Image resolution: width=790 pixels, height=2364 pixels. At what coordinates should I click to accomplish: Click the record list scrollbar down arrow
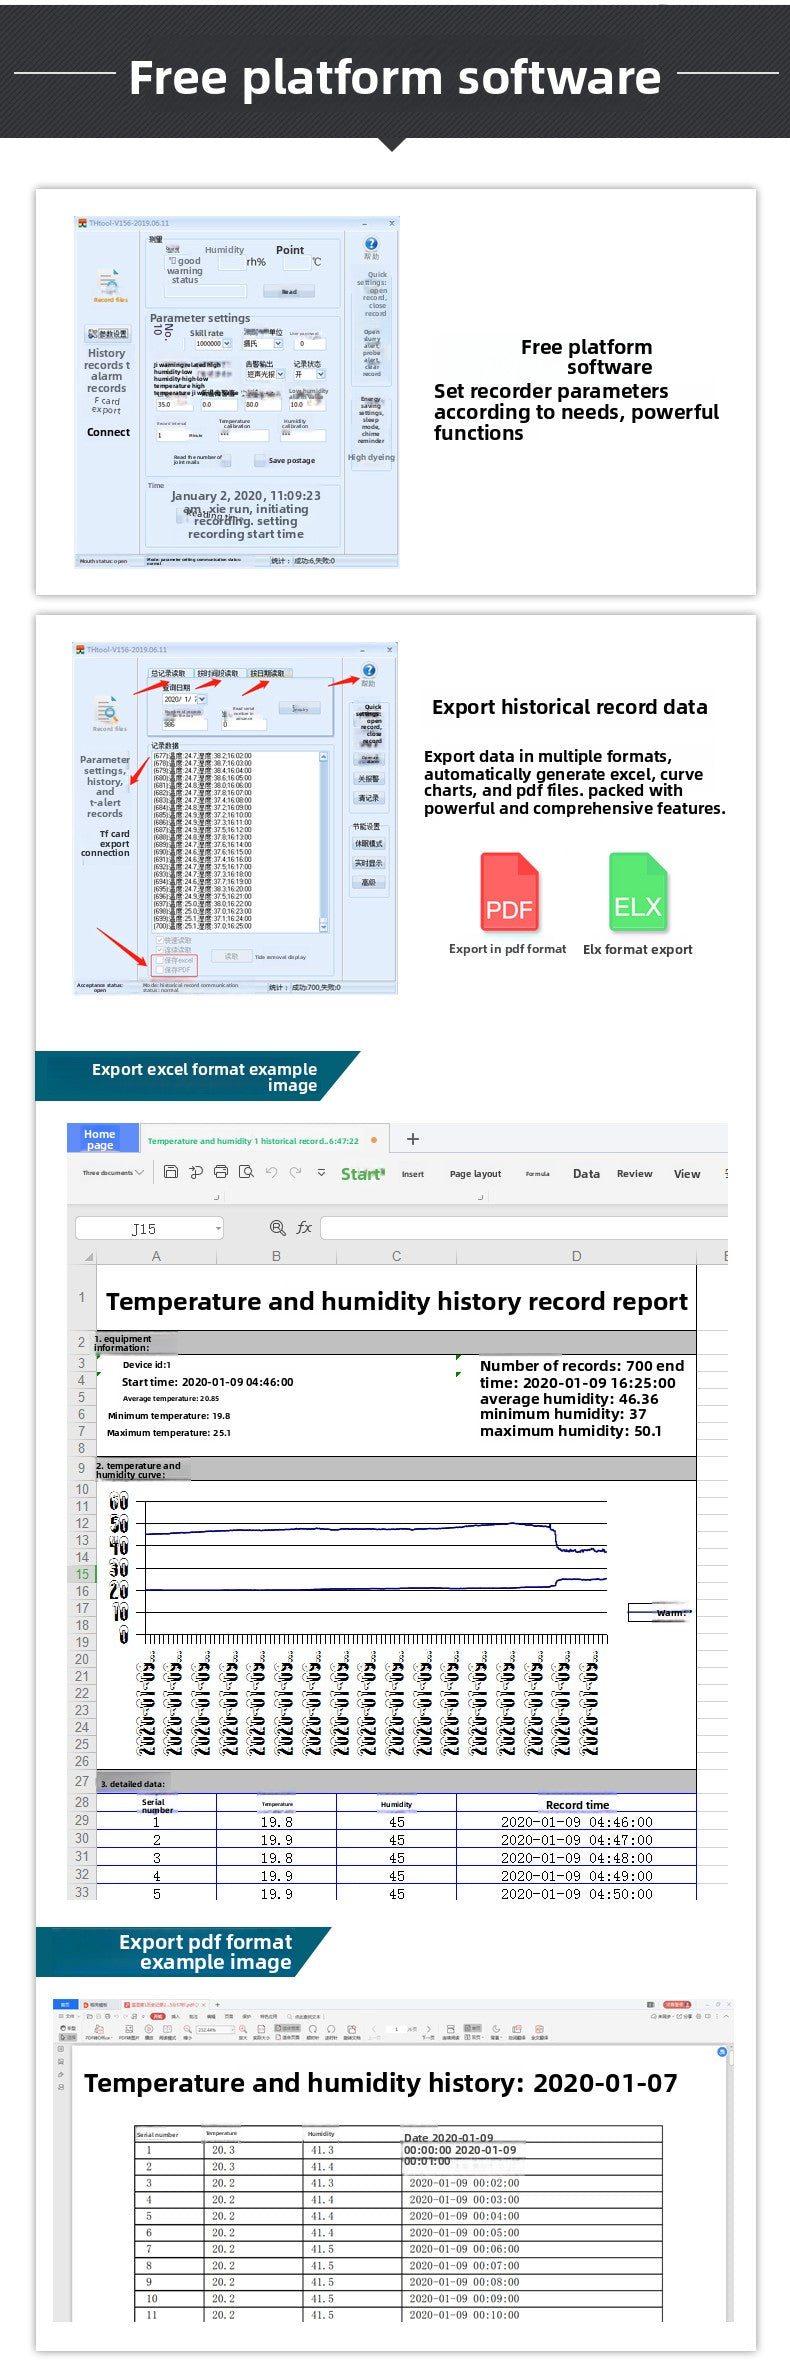[x=323, y=927]
